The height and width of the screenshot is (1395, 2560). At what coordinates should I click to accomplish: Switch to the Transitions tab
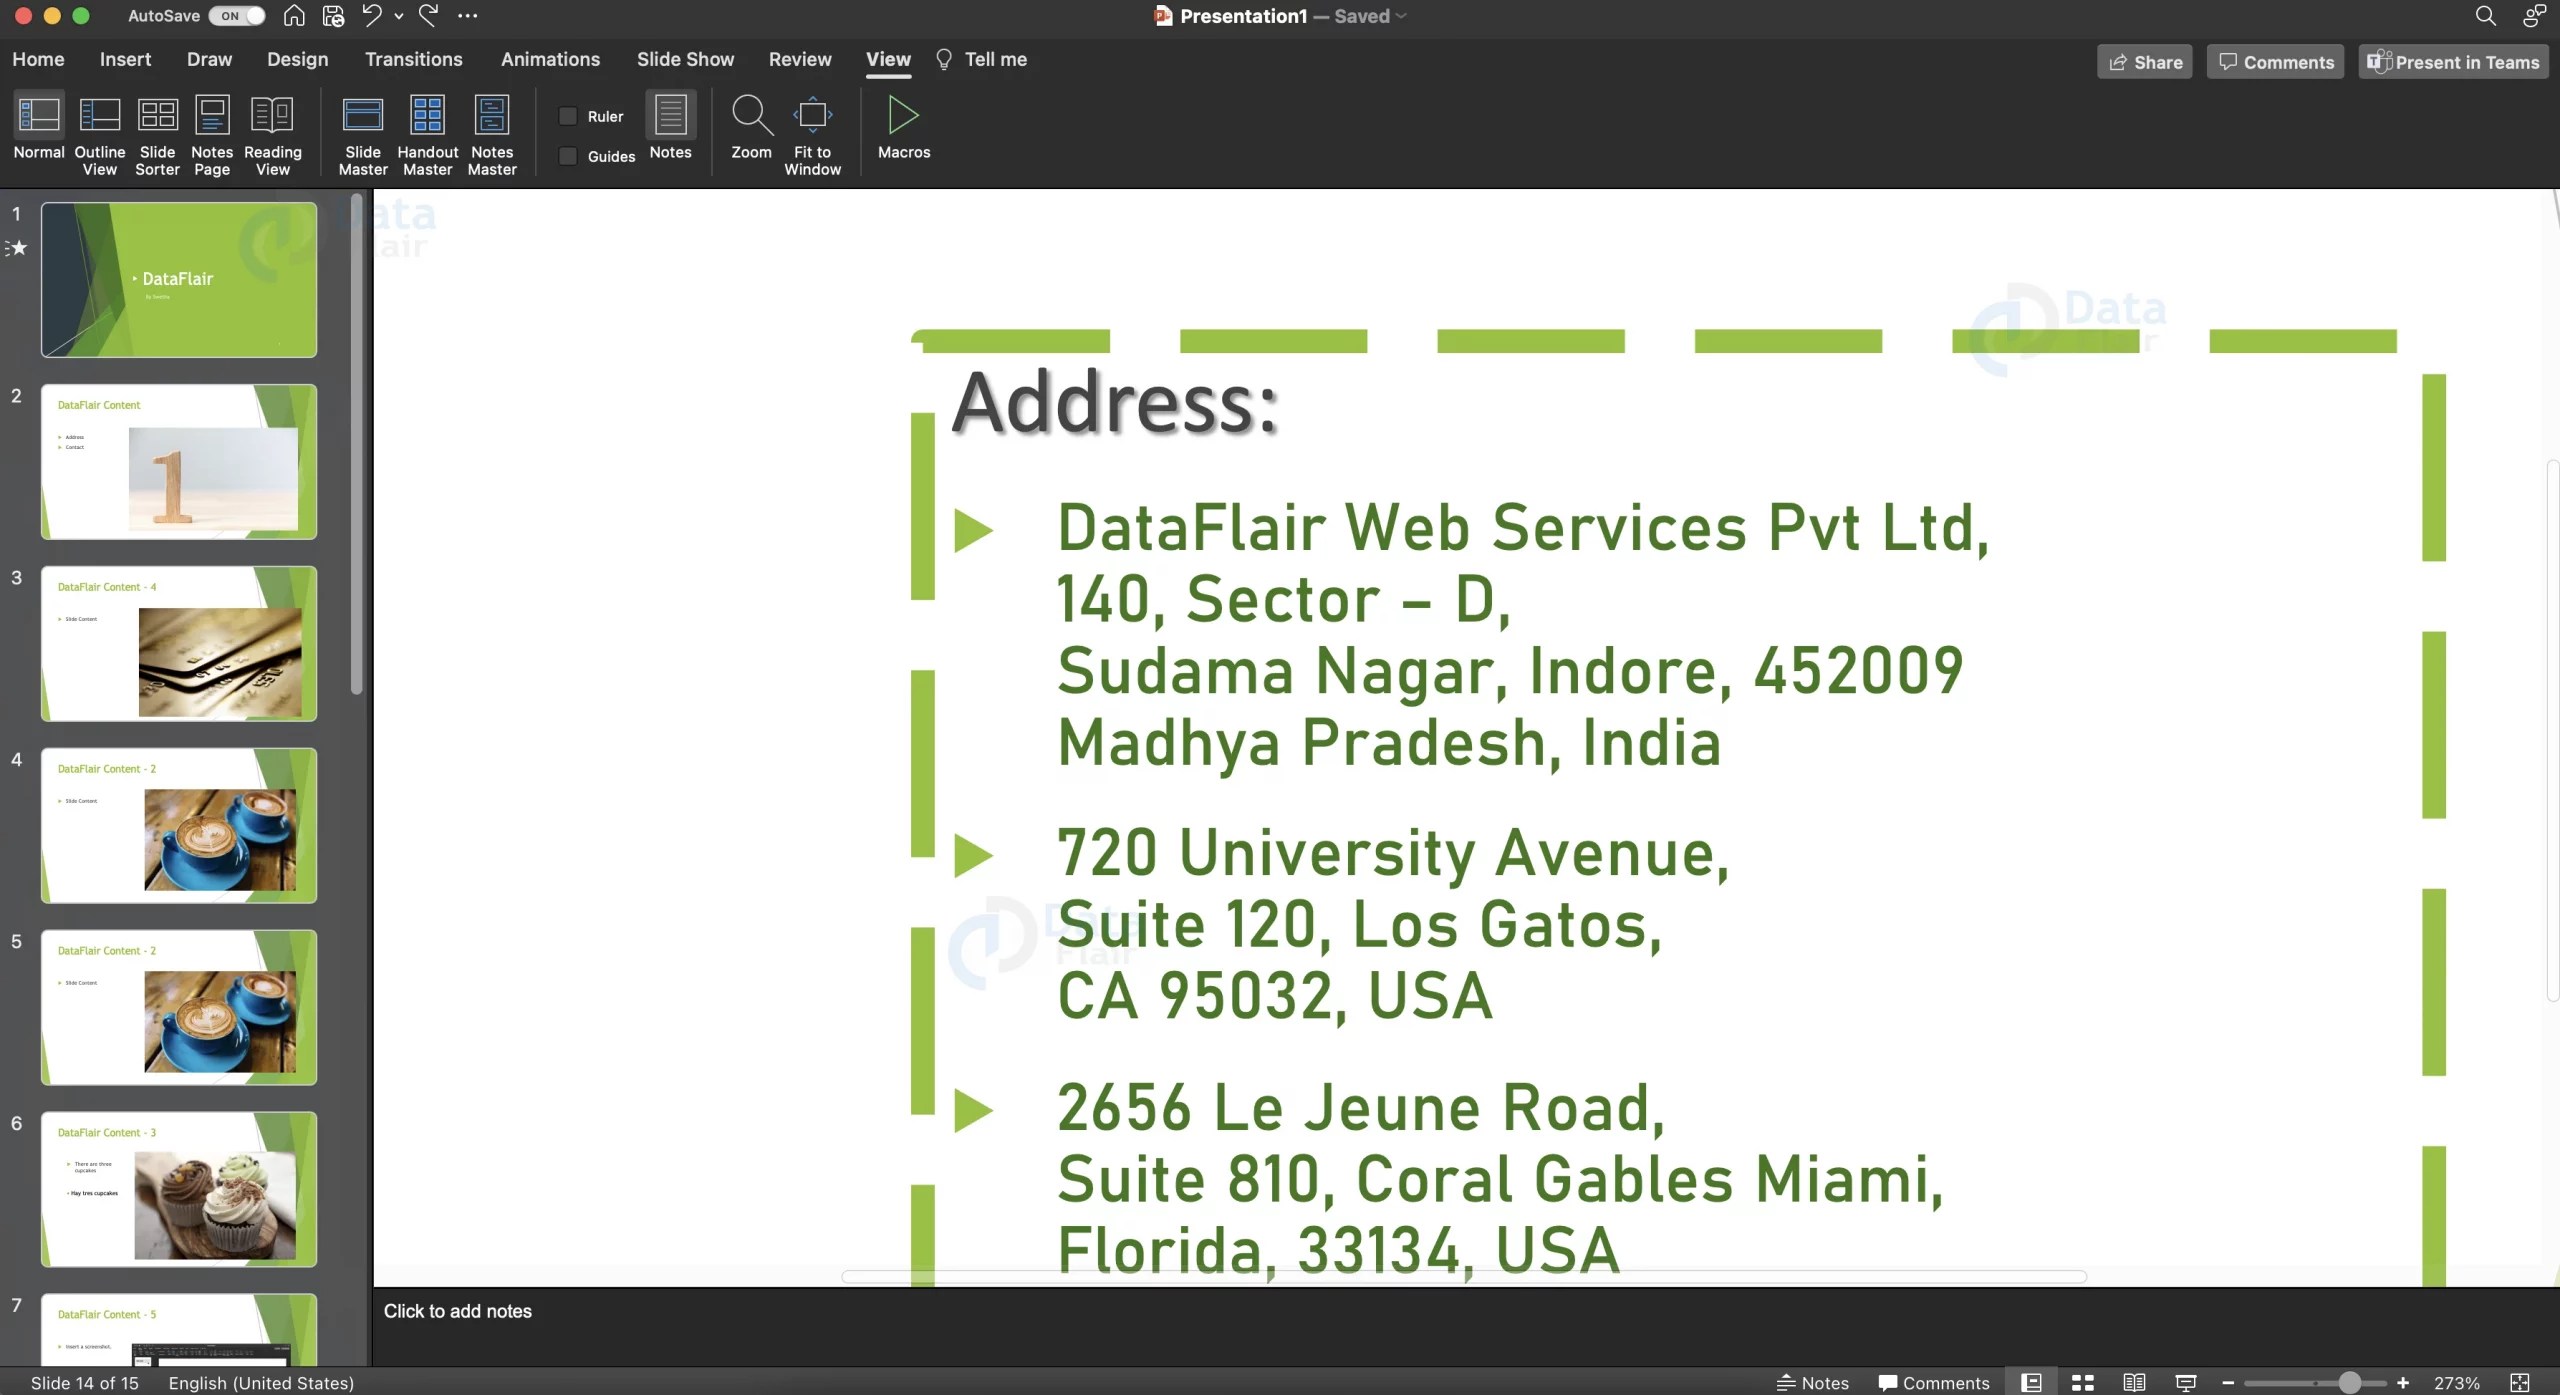click(x=414, y=59)
